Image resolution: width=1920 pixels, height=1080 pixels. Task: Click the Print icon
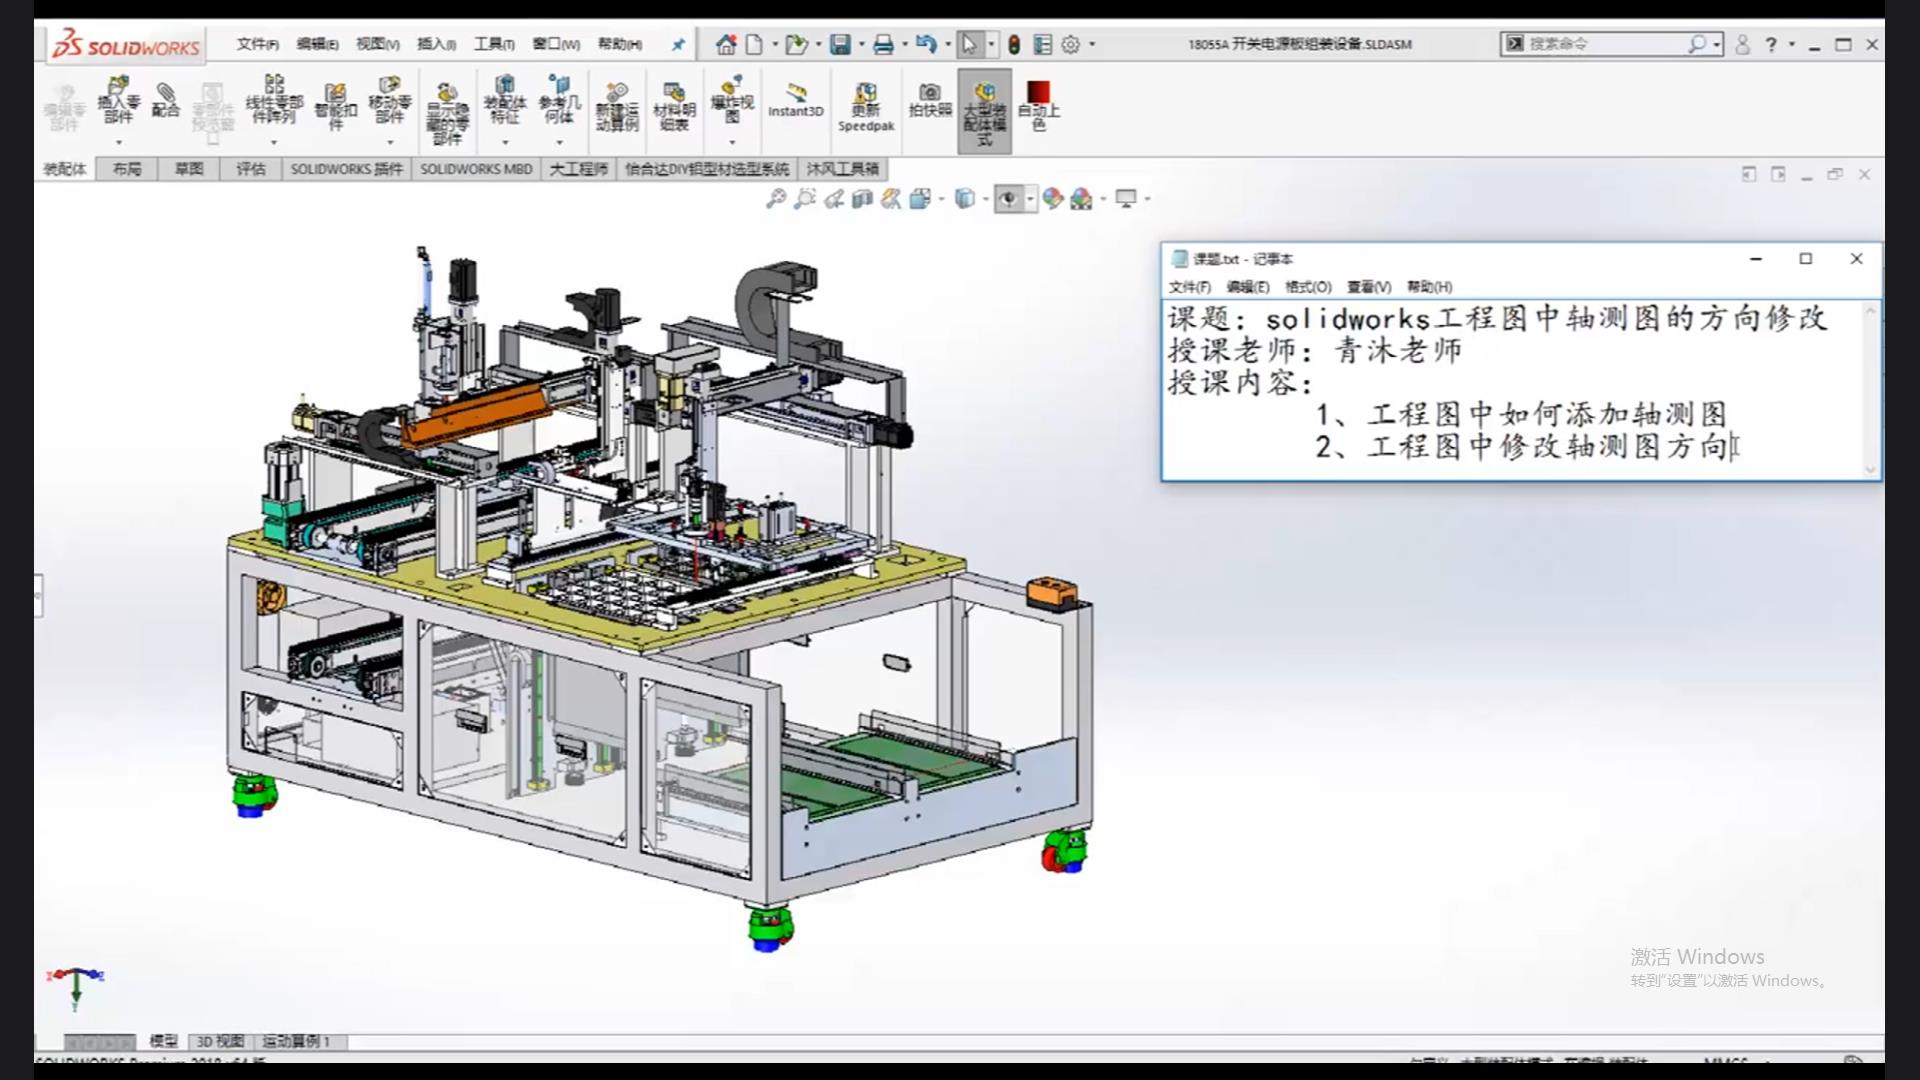pyautogui.click(x=883, y=44)
